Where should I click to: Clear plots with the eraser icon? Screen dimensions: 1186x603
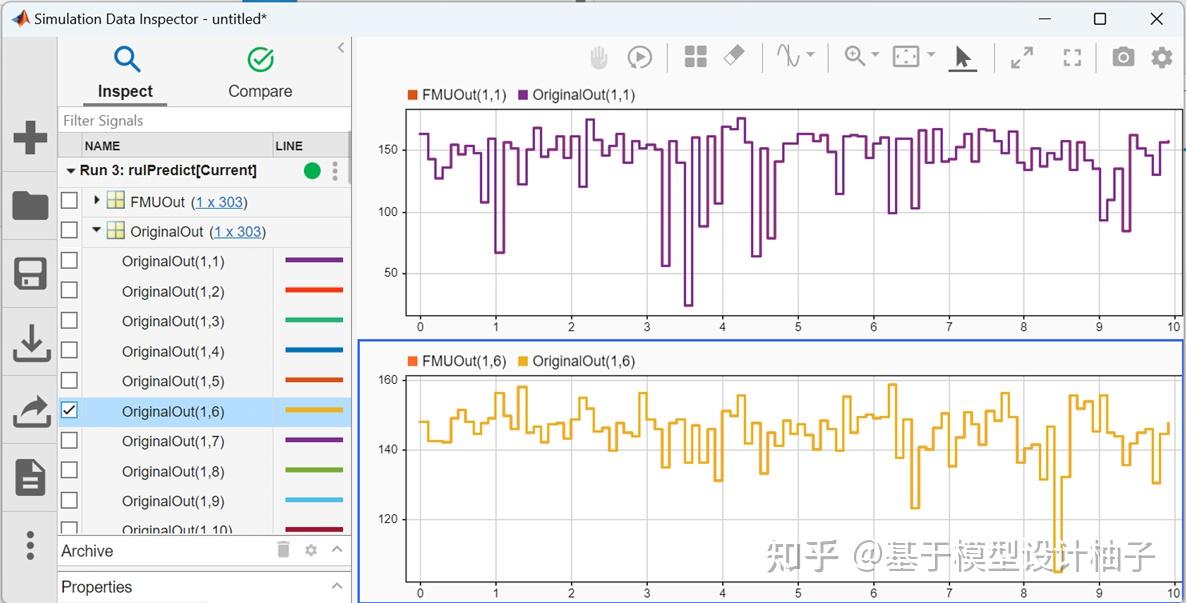tap(734, 55)
